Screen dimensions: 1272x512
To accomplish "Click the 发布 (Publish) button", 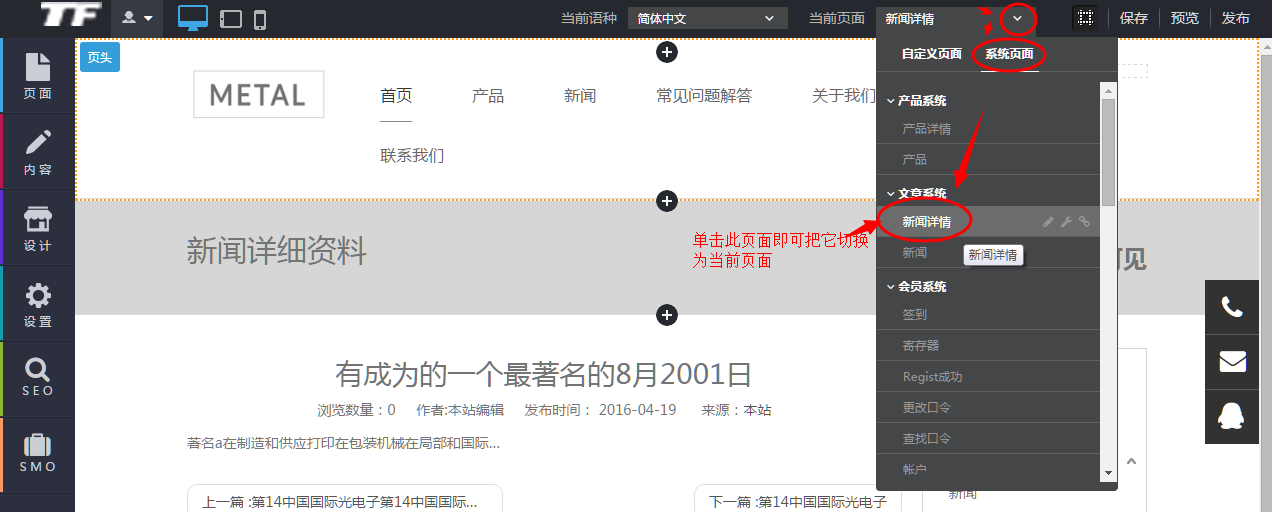I will (x=1235, y=18).
